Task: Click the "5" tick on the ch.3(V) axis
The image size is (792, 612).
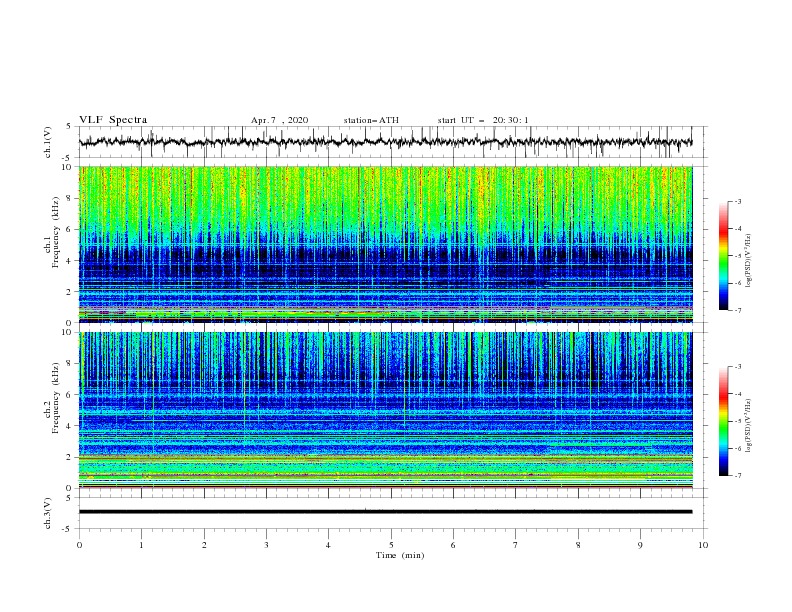Action: tap(70, 498)
